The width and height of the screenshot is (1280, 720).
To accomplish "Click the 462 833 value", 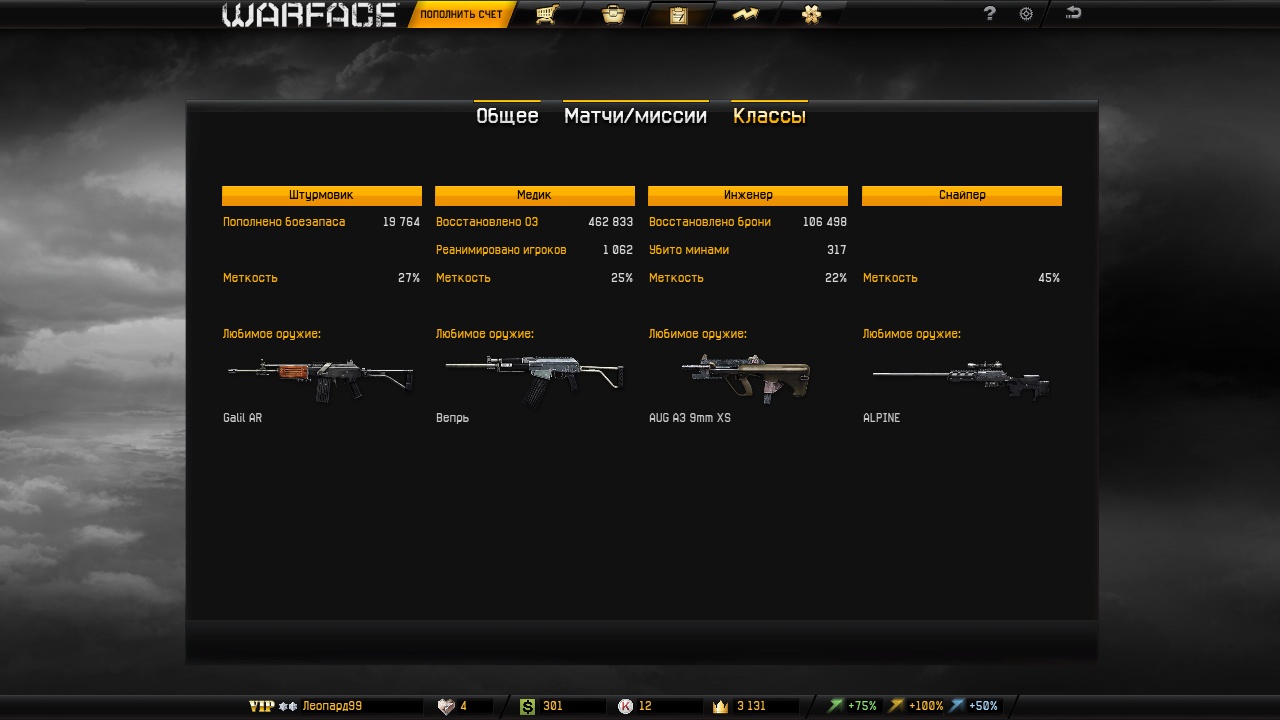I will (x=610, y=222).
